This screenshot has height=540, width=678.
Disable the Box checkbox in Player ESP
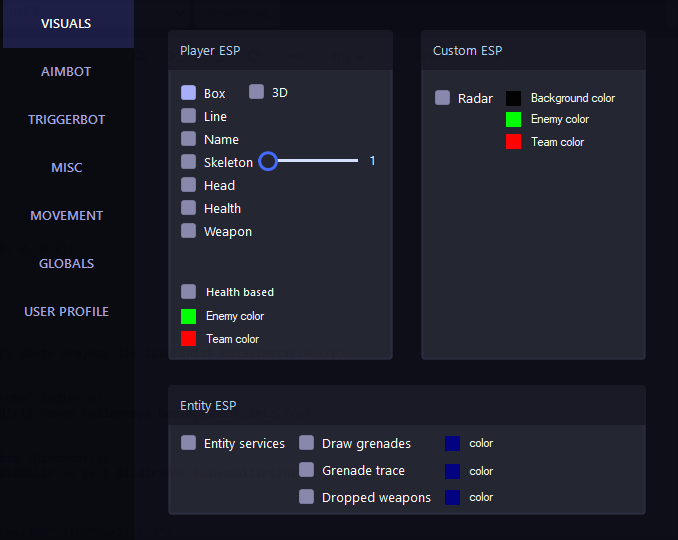click(188, 93)
